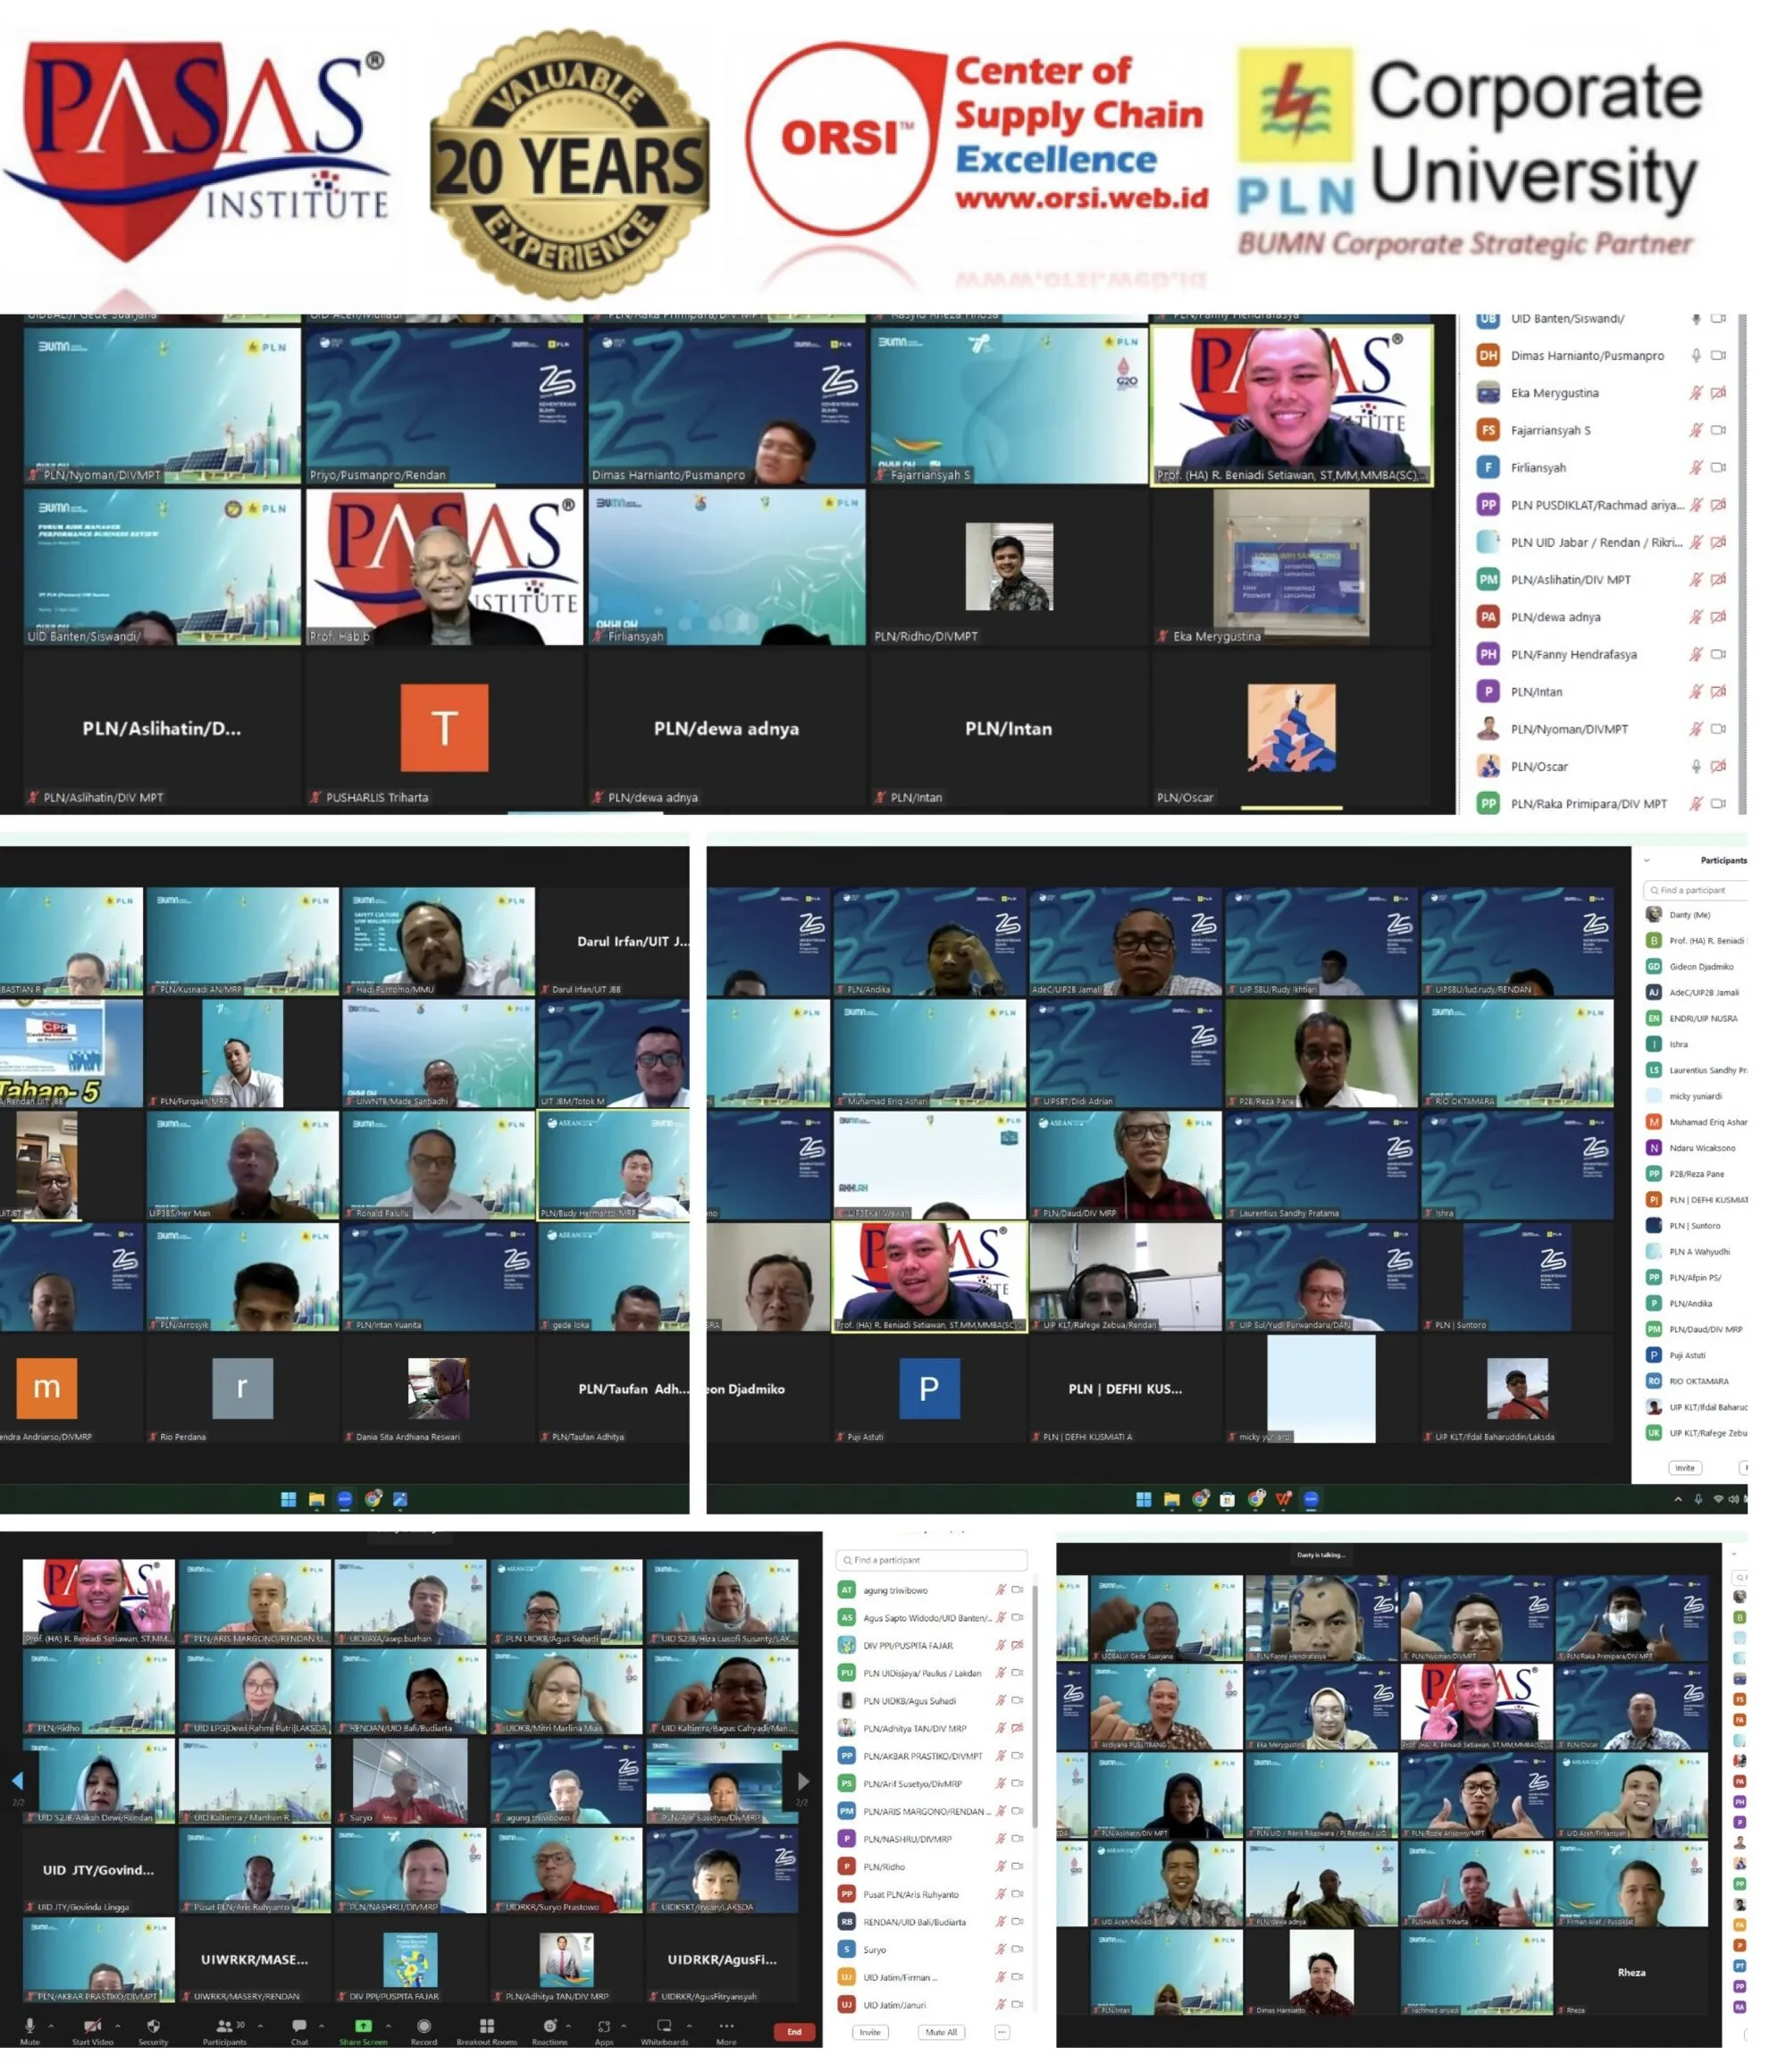The image size is (1769, 2072).
Task: Toggle camera icon for DIV PPI/PUSPITA FAJAR
Action: (x=1017, y=1645)
